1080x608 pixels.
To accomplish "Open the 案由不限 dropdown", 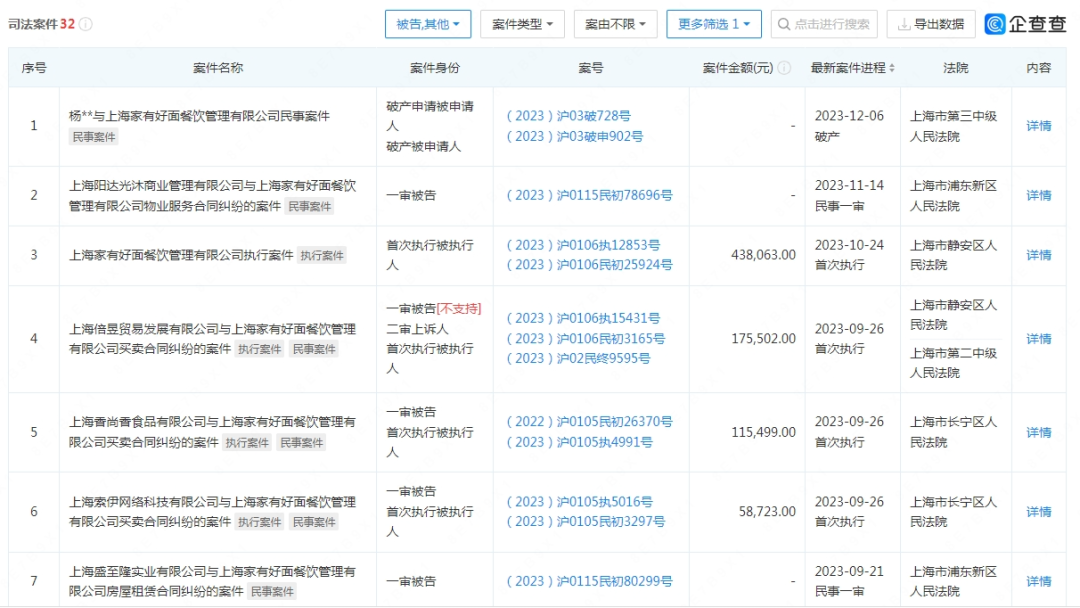I will (x=615, y=24).
